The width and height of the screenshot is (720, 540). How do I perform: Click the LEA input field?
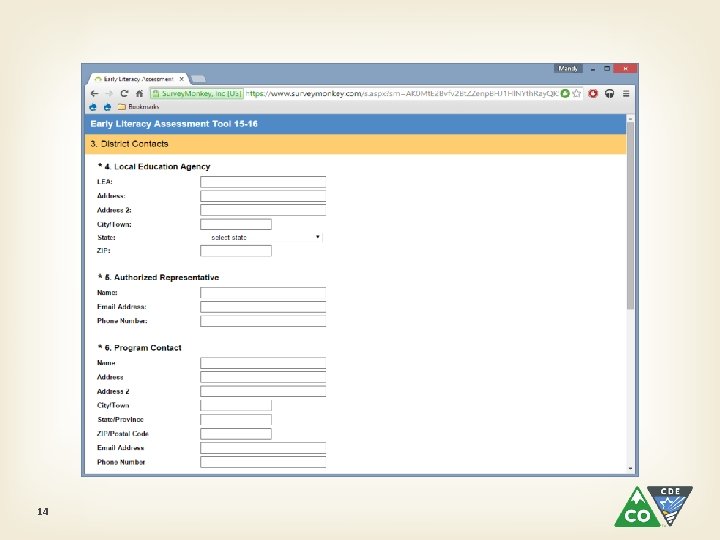click(263, 182)
